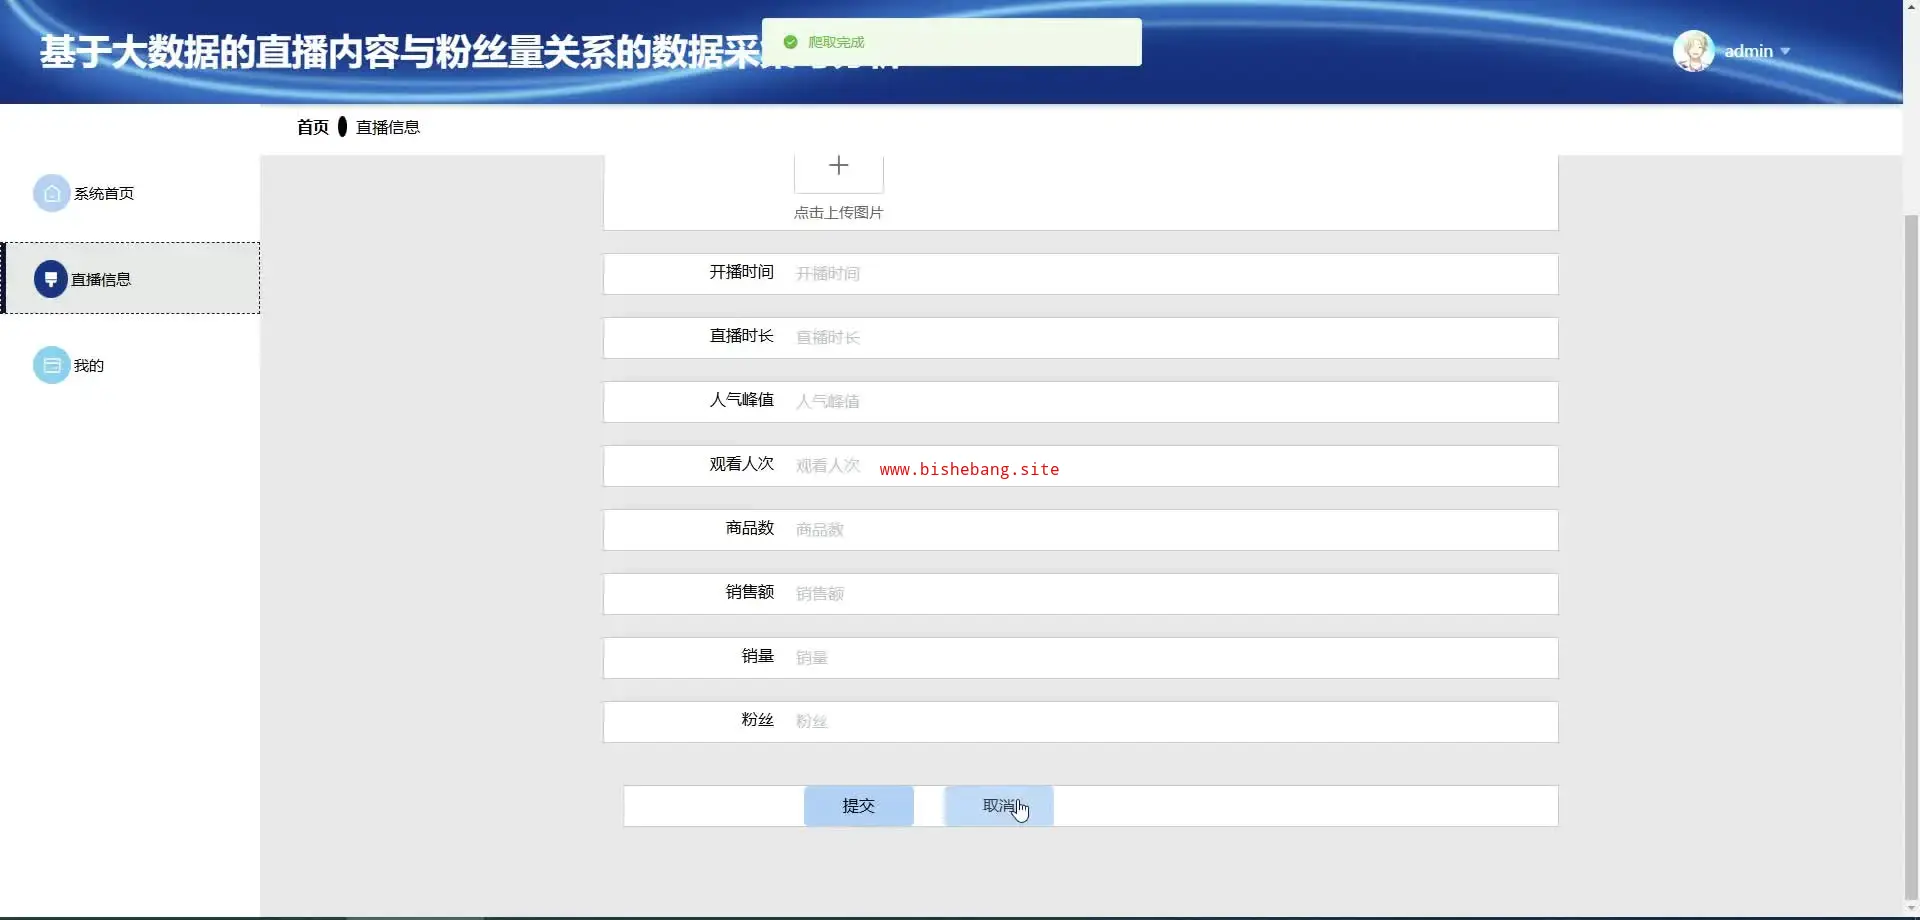Select the 商品数 input field
1920x920 pixels.
click(1172, 530)
